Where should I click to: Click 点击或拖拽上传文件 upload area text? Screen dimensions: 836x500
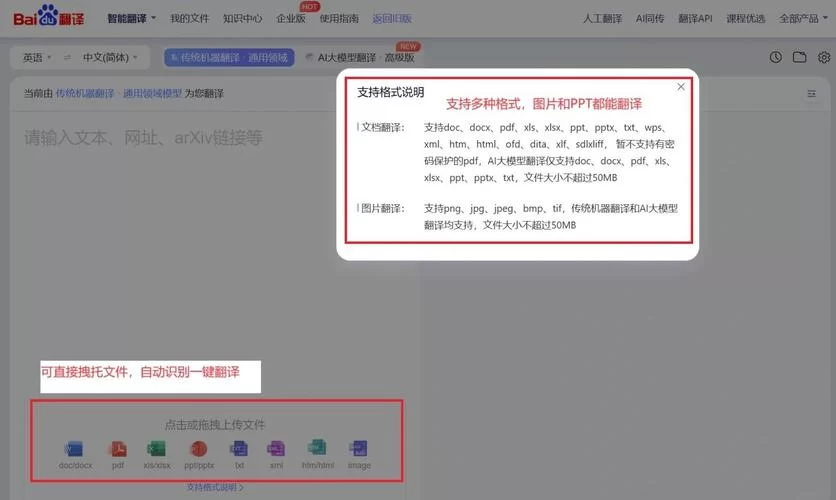215,425
